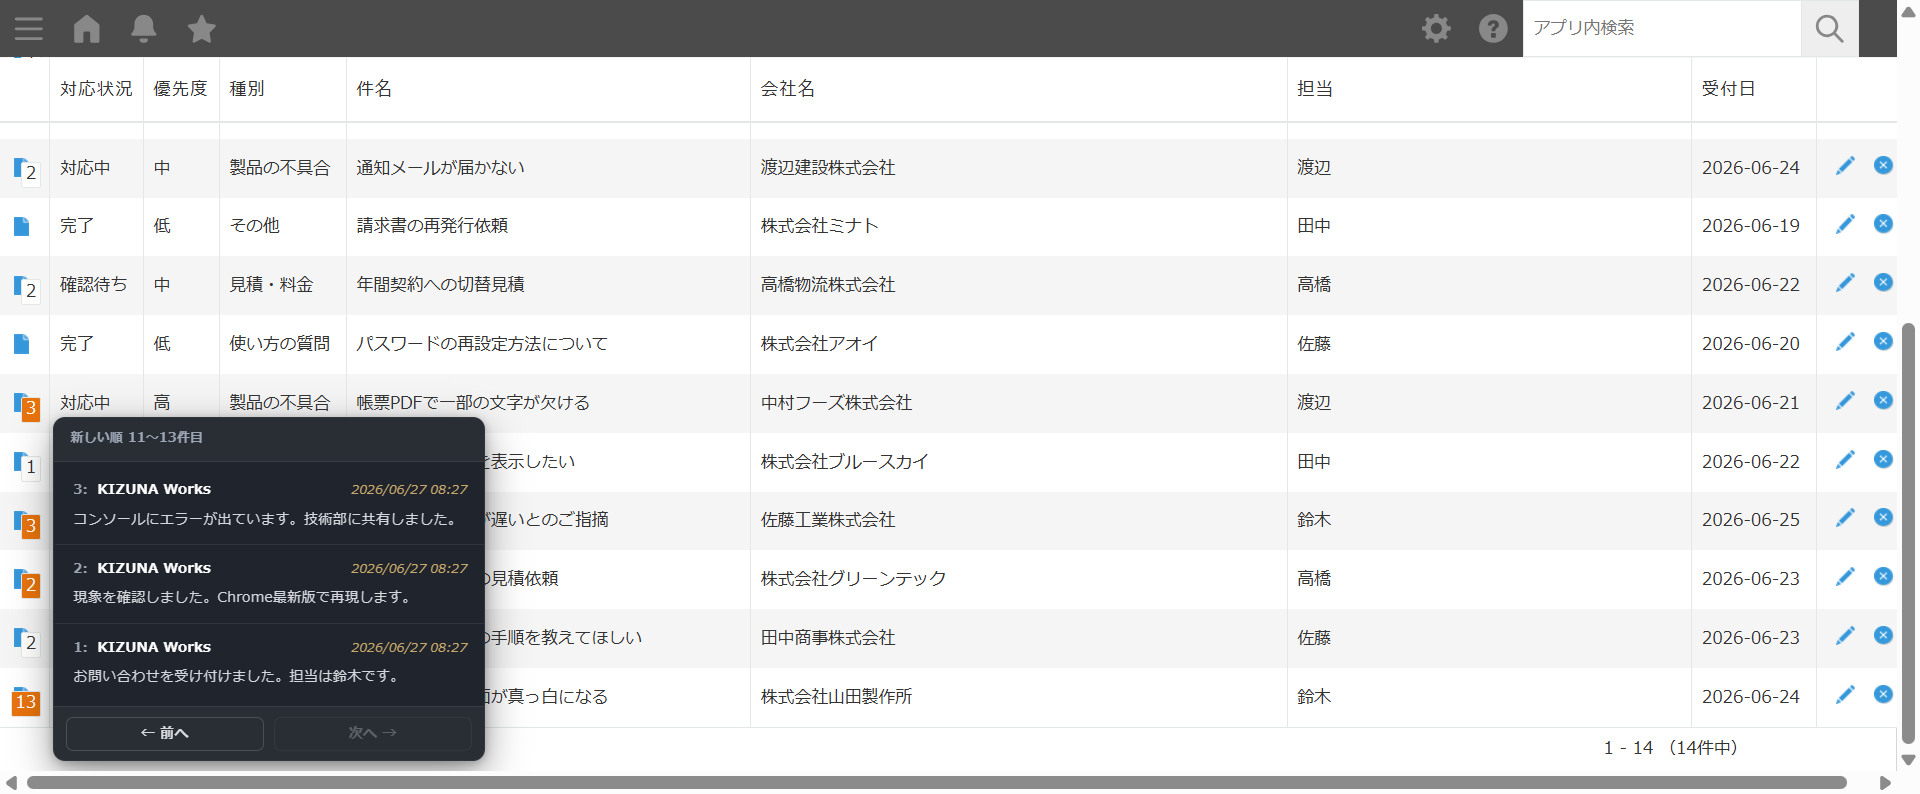Open notifications bell
This screenshot has height=794, width=1920.
pyautogui.click(x=144, y=28)
